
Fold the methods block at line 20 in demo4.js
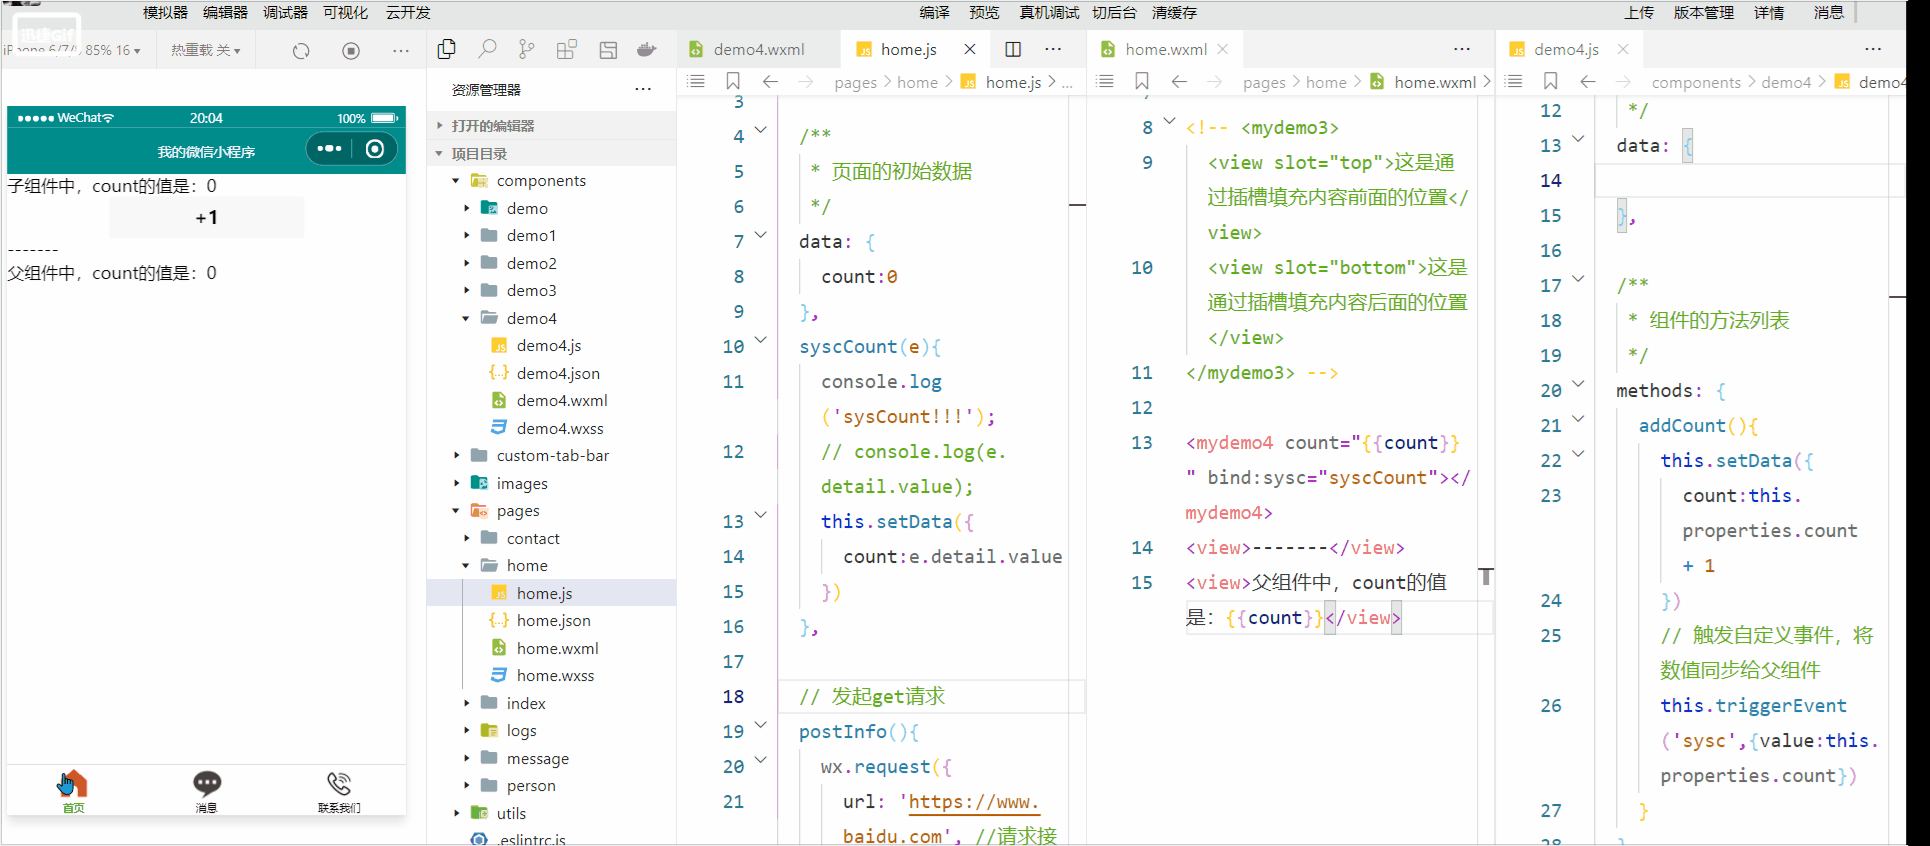coord(1578,384)
